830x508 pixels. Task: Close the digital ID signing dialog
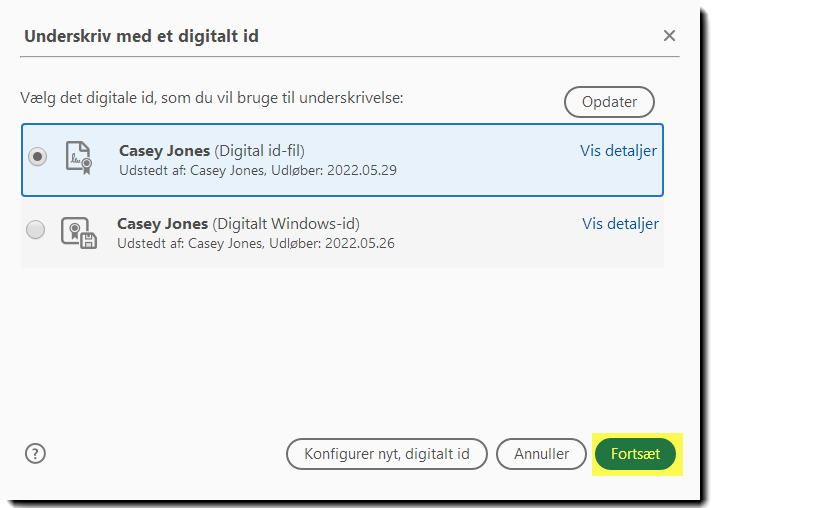pyautogui.click(x=669, y=36)
